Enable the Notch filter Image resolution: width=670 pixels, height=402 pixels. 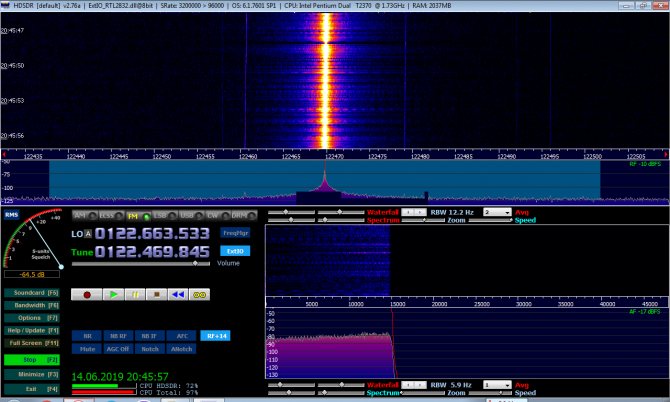pyautogui.click(x=150, y=349)
